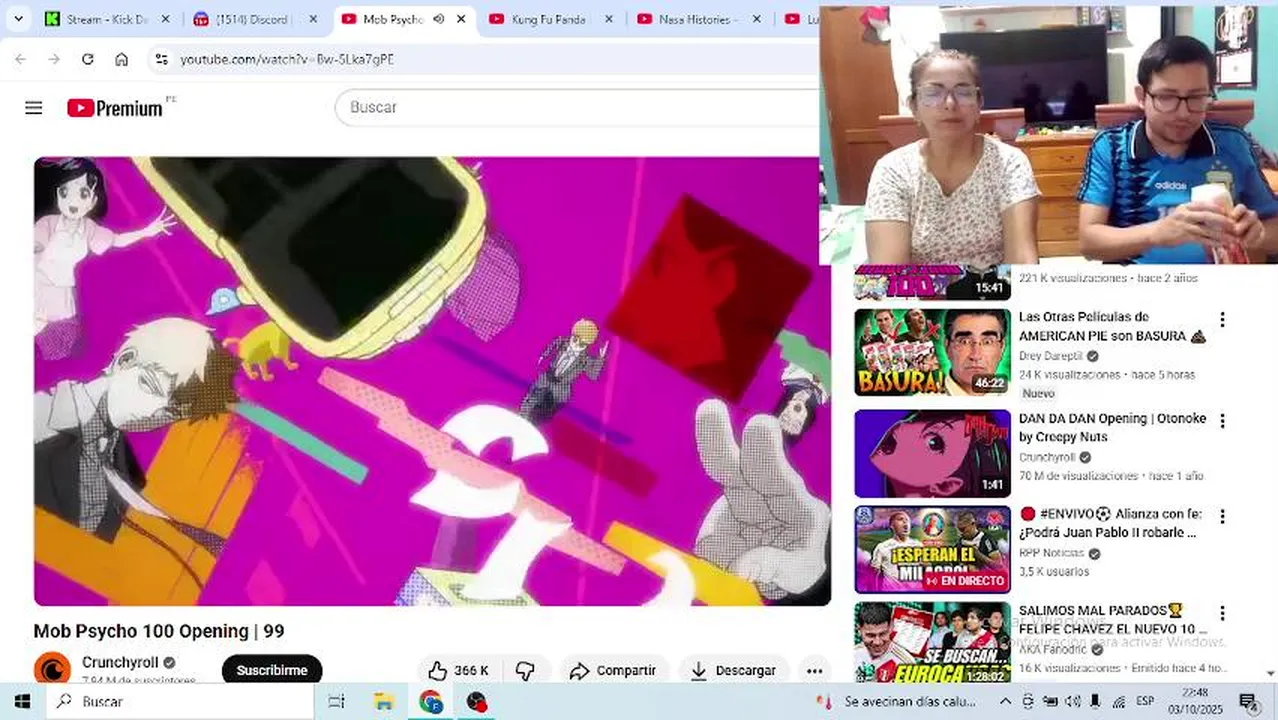Open the Windows notification center
The image size is (1278, 720).
click(x=1248, y=702)
